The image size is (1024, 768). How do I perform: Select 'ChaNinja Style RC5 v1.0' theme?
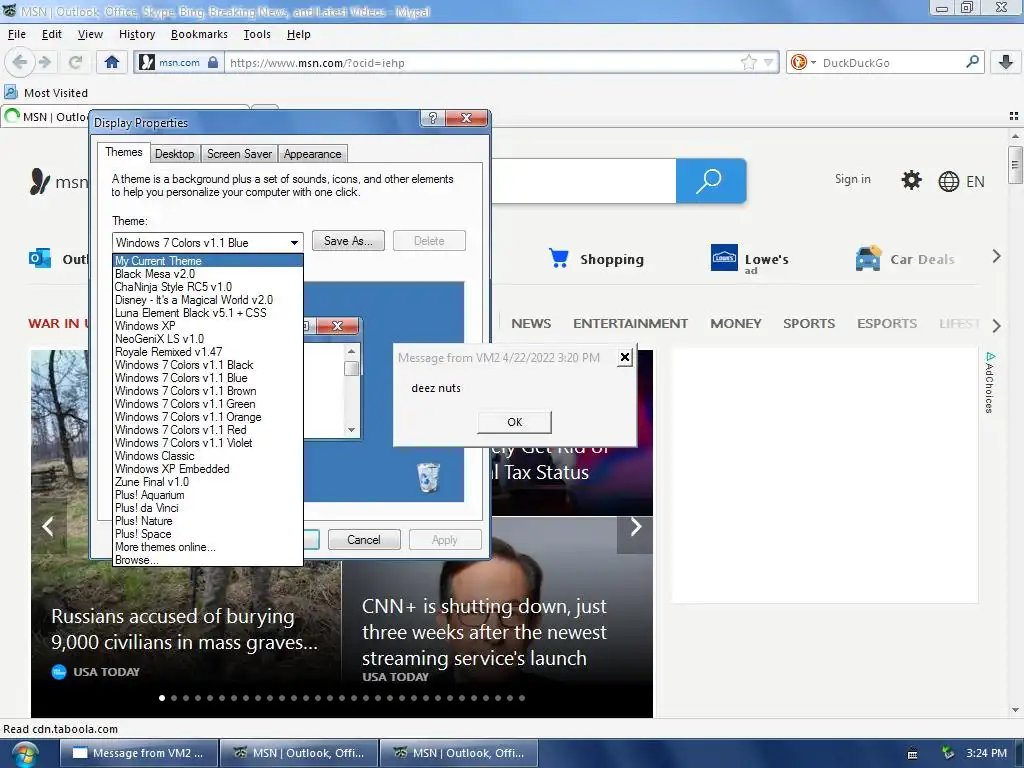(208, 287)
